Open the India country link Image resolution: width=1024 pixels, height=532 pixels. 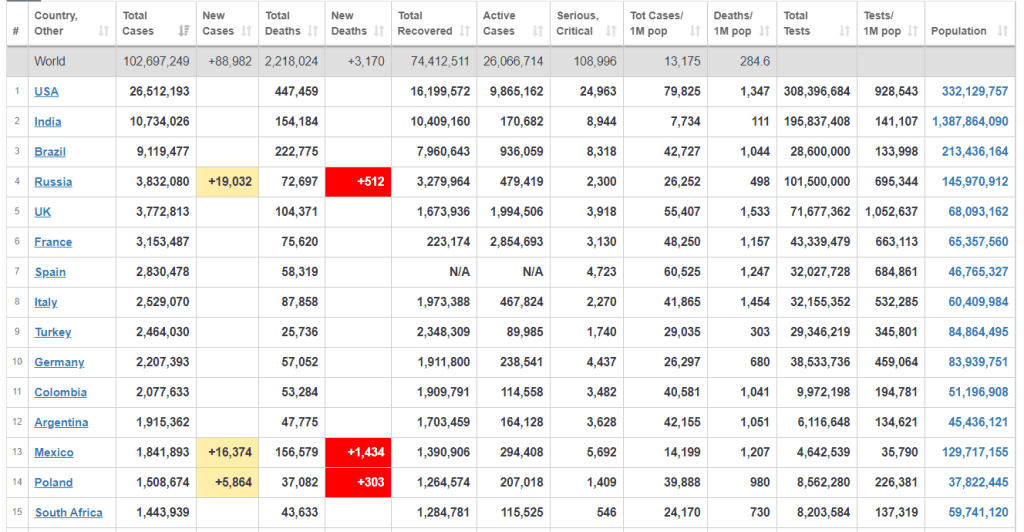tap(48, 122)
